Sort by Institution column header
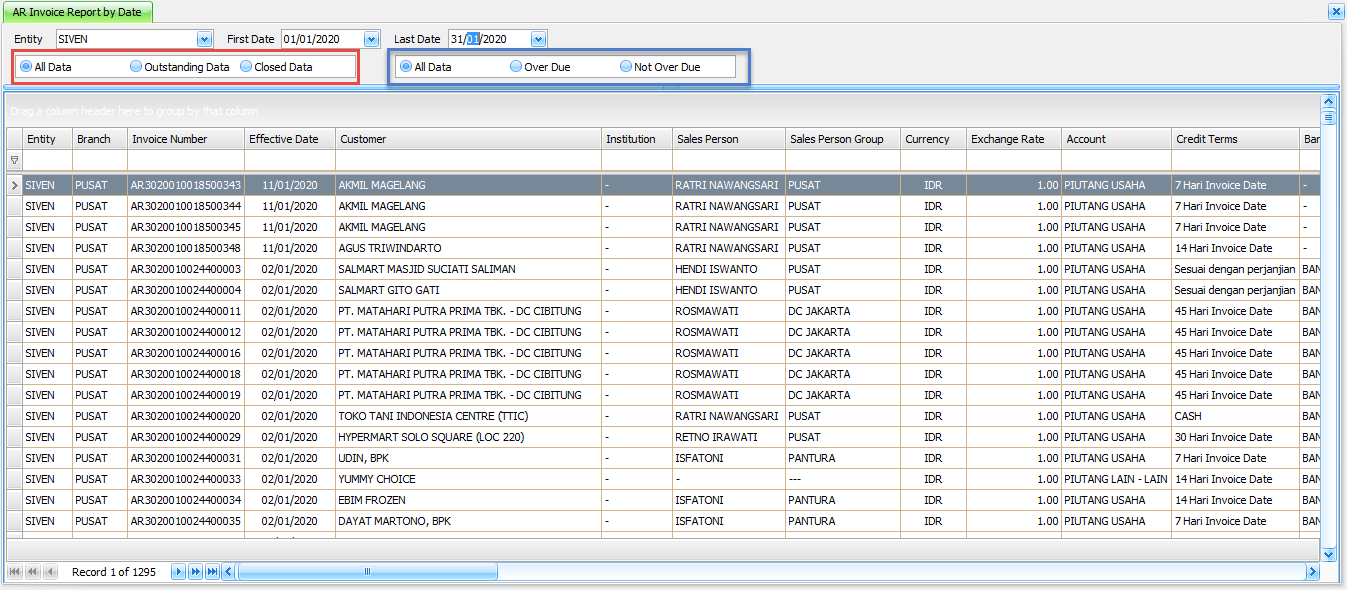Image resolution: width=1347 pixels, height=590 pixels. 636,139
